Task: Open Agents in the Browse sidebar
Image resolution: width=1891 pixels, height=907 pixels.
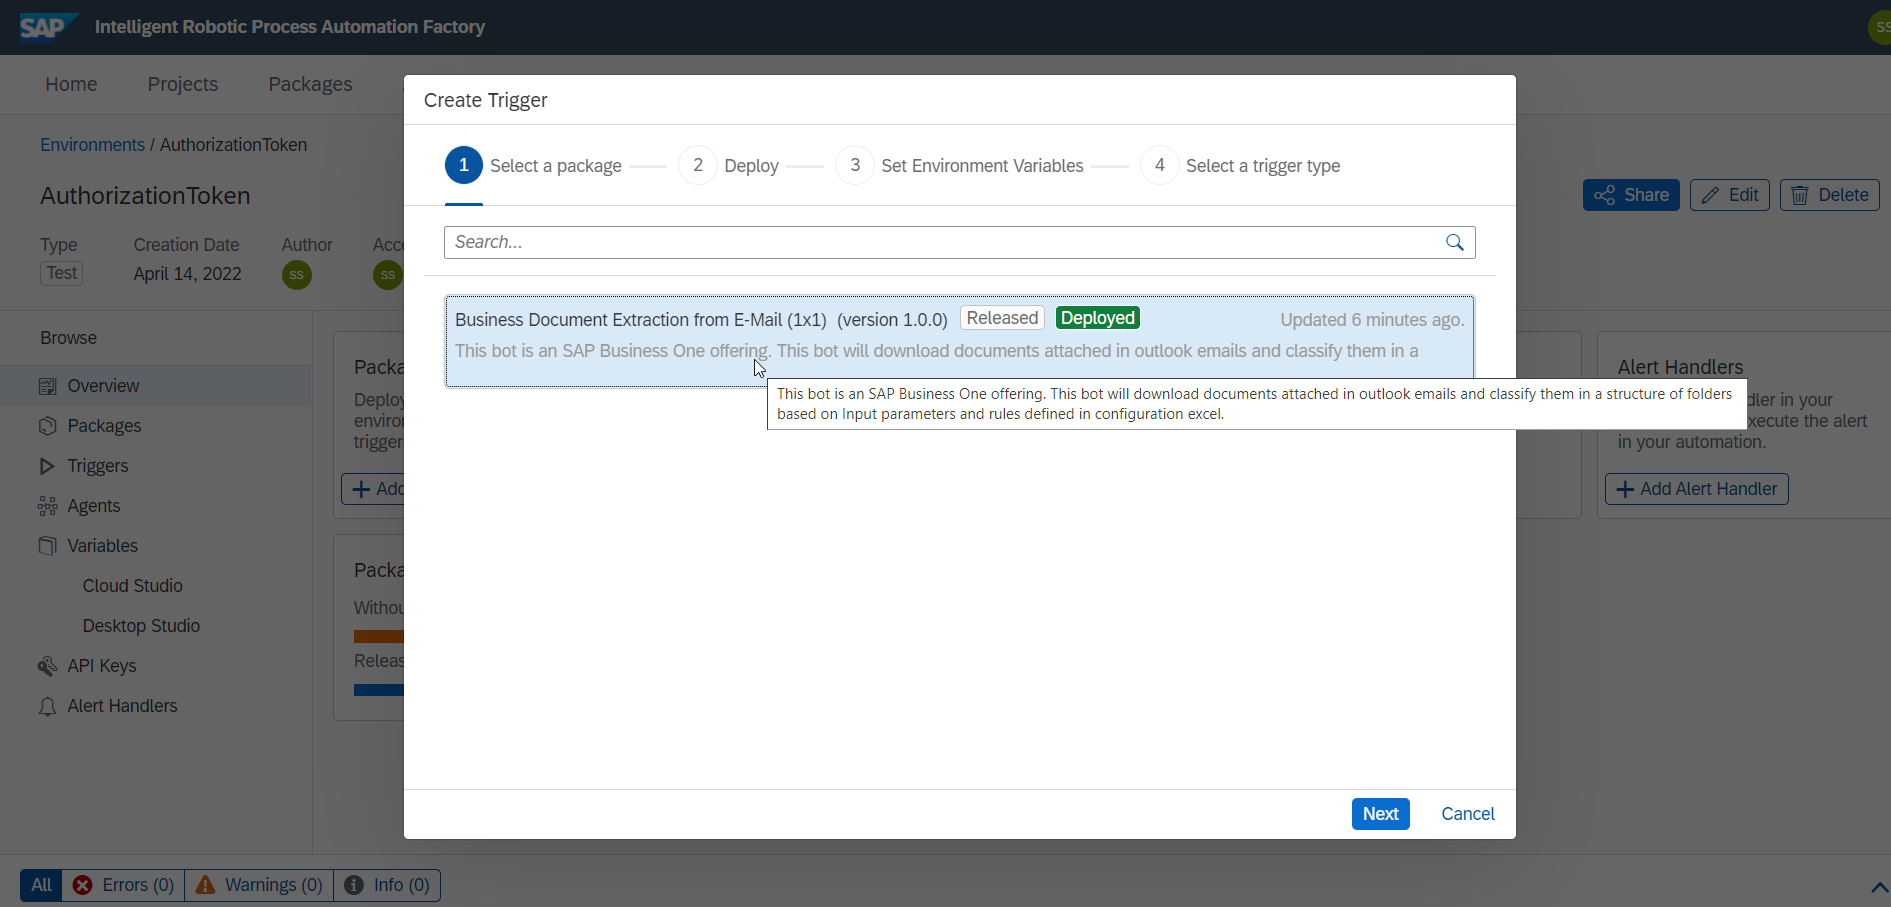Action: click(156, 506)
